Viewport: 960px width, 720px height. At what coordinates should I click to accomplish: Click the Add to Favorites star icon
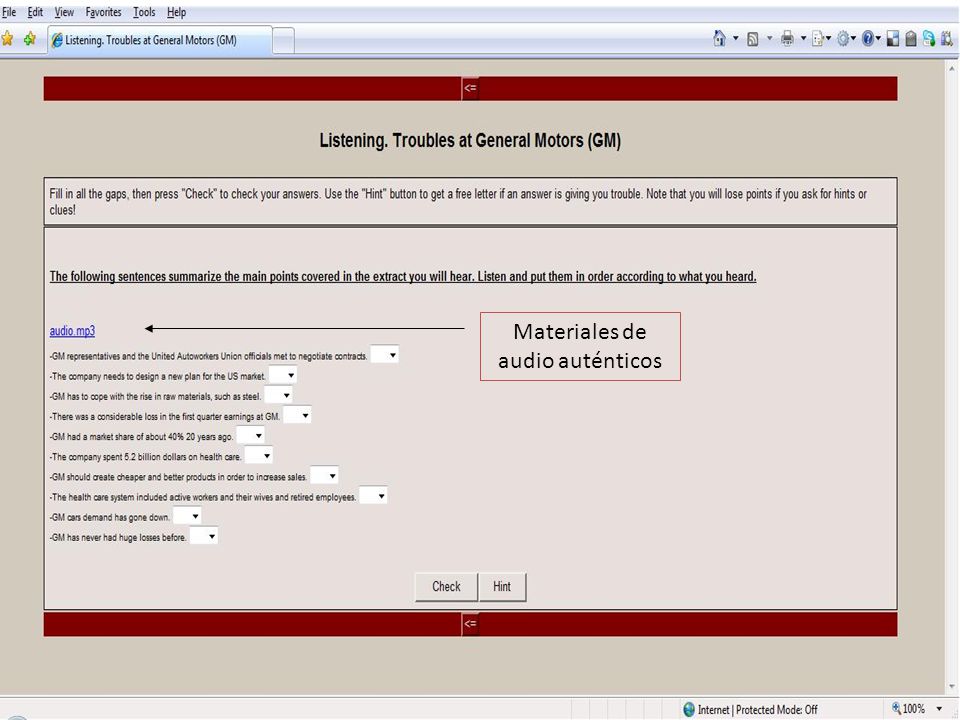pyautogui.click(x=29, y=39)
